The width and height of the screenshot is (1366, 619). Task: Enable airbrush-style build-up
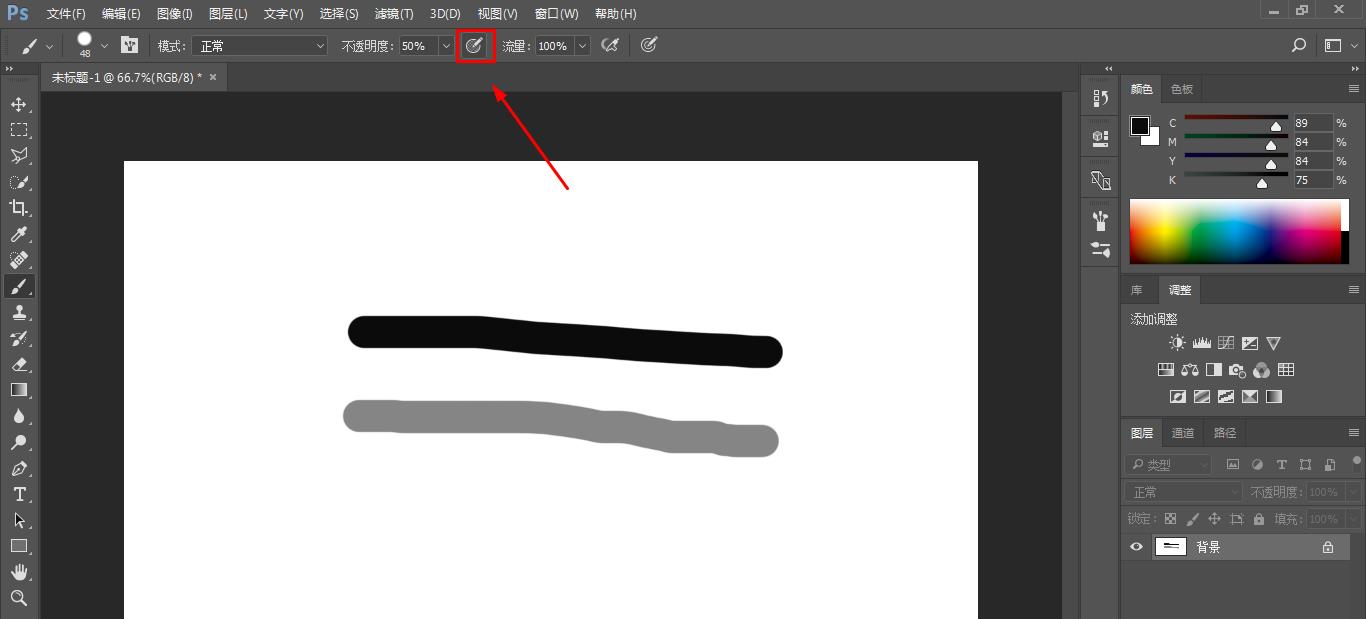(x=610, y=45)
